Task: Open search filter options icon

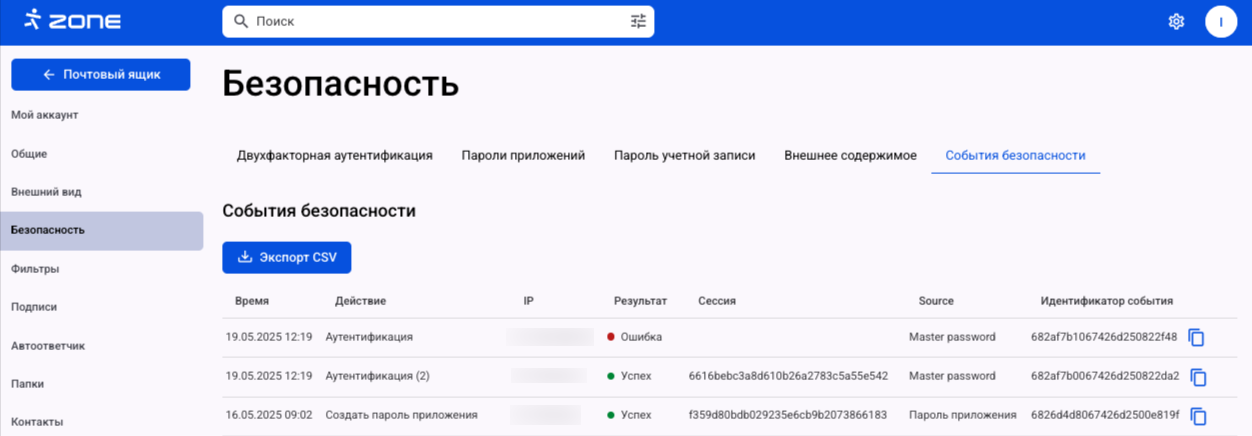Action: (638, 21)
